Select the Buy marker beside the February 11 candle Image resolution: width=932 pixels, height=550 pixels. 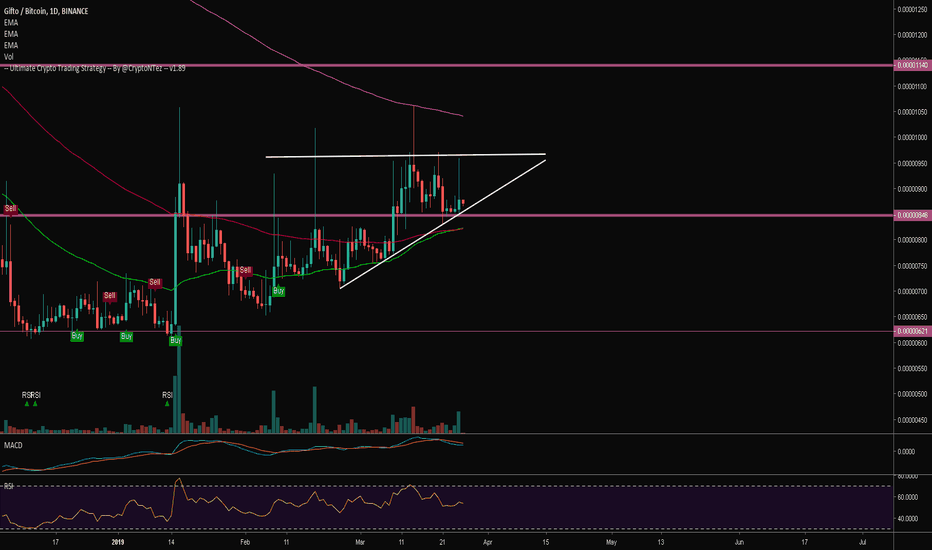coord(279,291)
